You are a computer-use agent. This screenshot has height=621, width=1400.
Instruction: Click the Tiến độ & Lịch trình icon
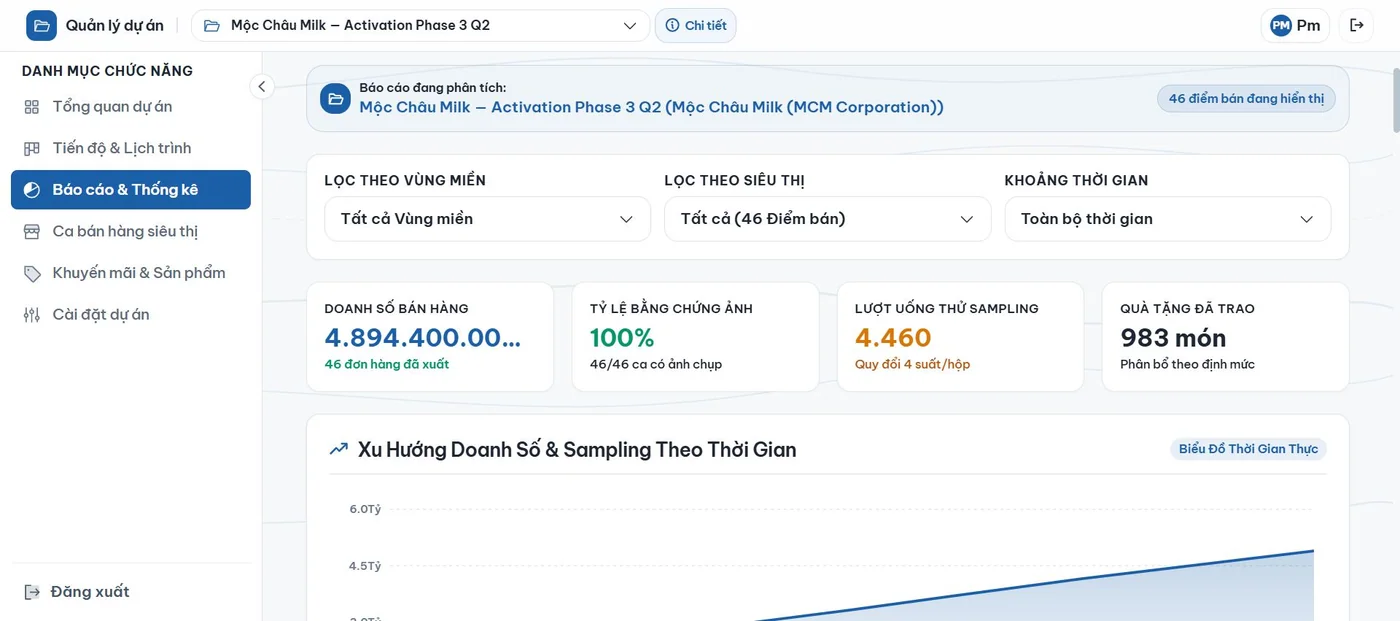tap(32, 148)
